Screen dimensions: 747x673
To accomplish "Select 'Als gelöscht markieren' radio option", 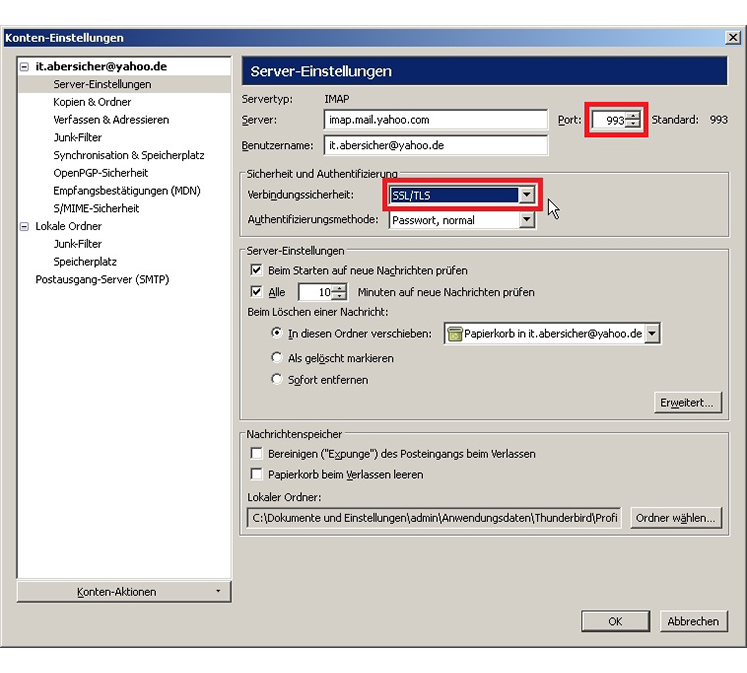I will click(x=278, y=357).
